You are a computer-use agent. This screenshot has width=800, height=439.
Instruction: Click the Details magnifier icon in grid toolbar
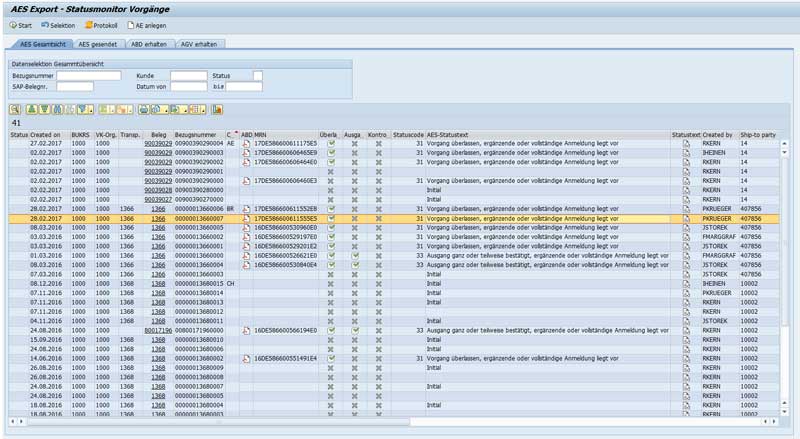(x=14, y=110)
